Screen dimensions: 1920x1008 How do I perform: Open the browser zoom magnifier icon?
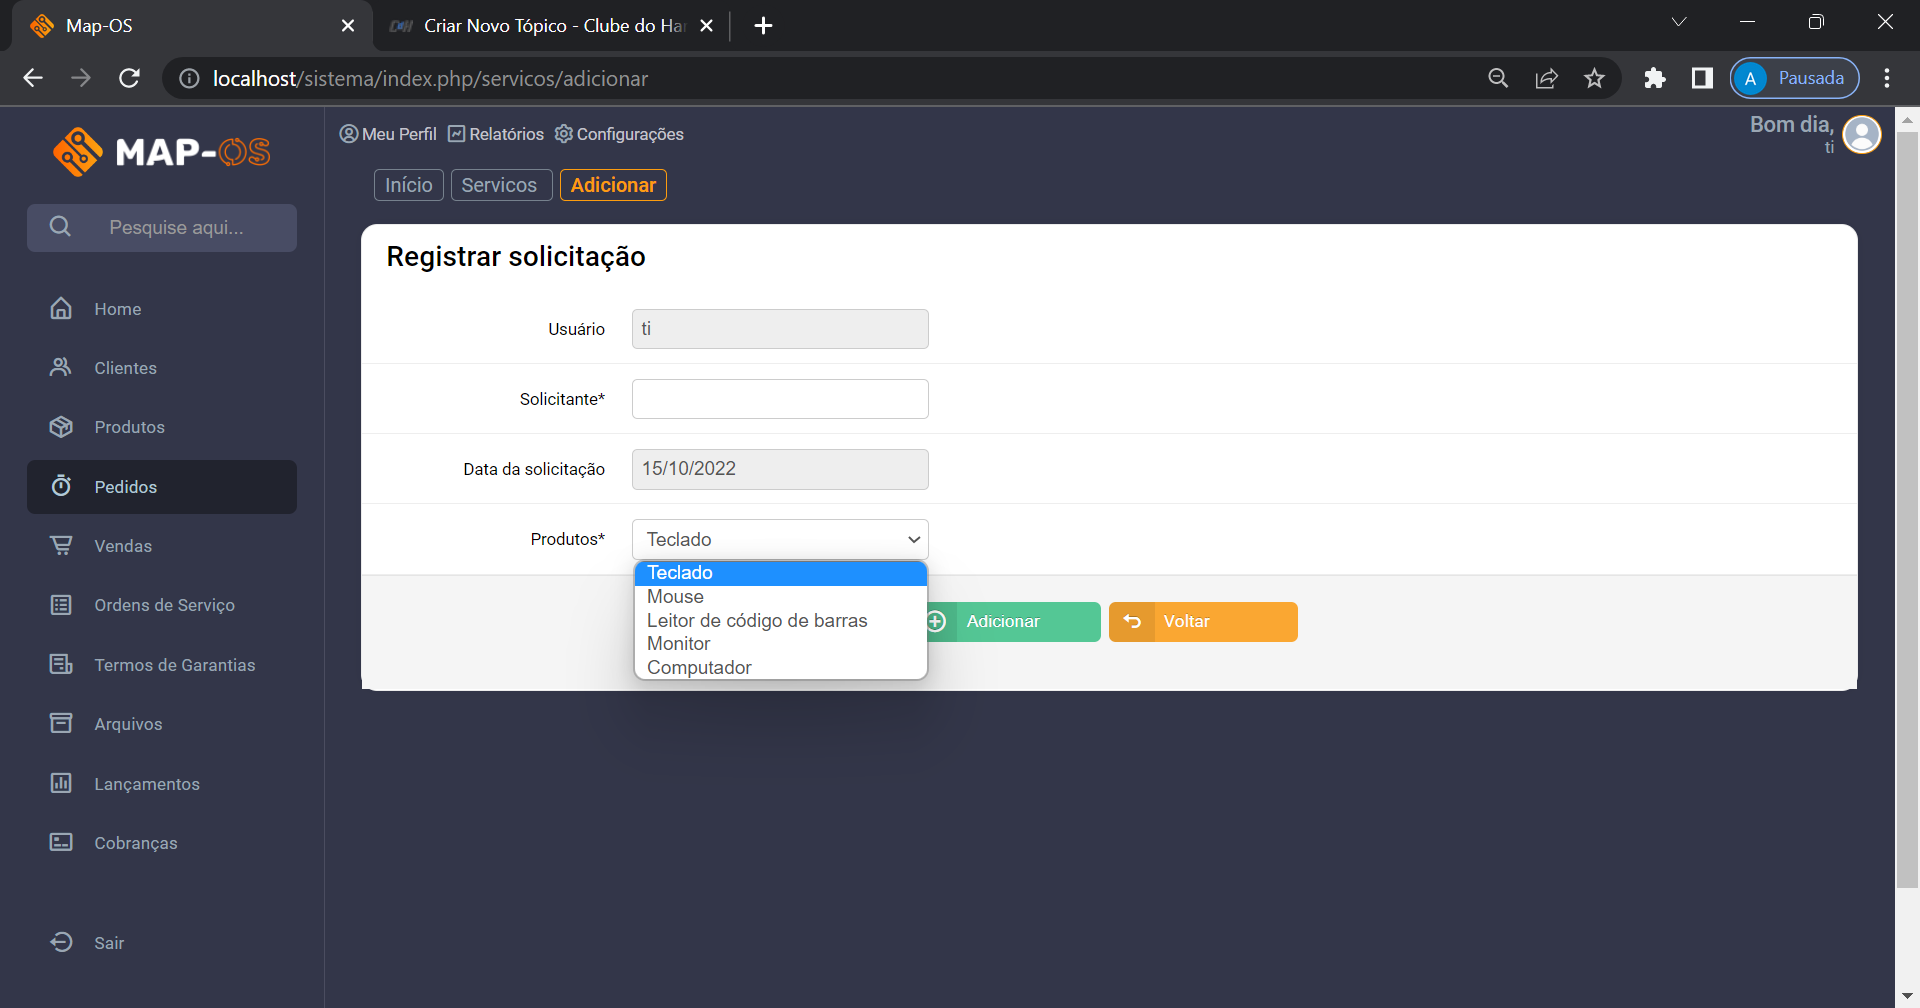(1498, 78)
